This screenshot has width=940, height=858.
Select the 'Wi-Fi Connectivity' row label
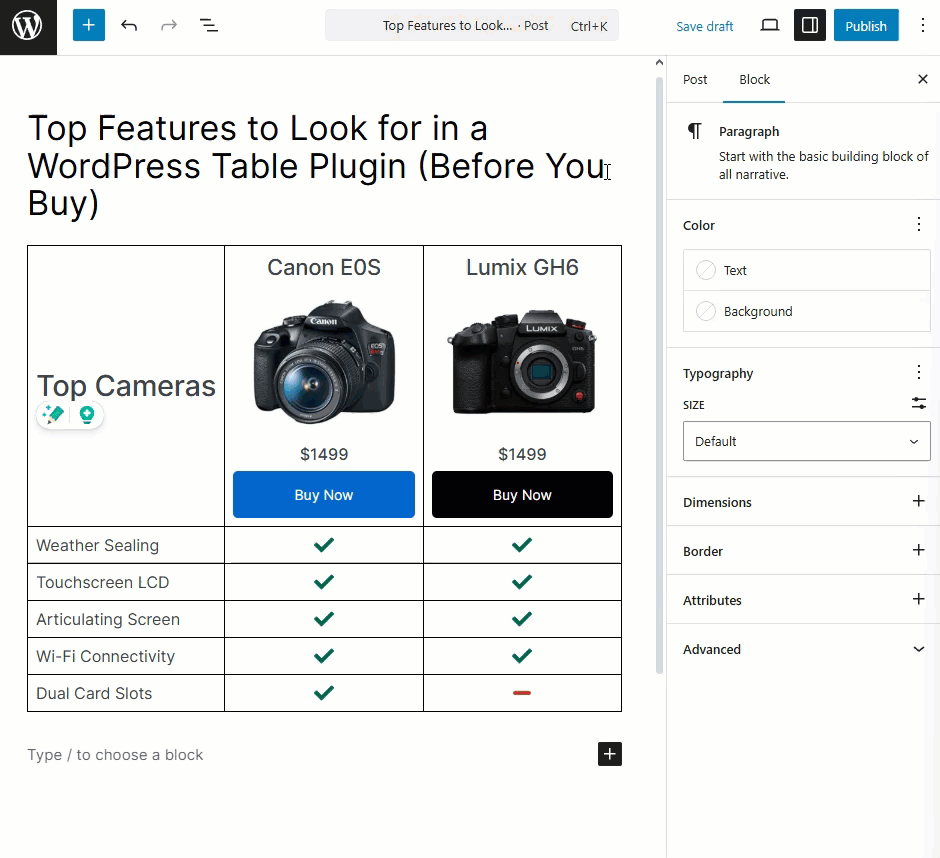click(106, 656)
